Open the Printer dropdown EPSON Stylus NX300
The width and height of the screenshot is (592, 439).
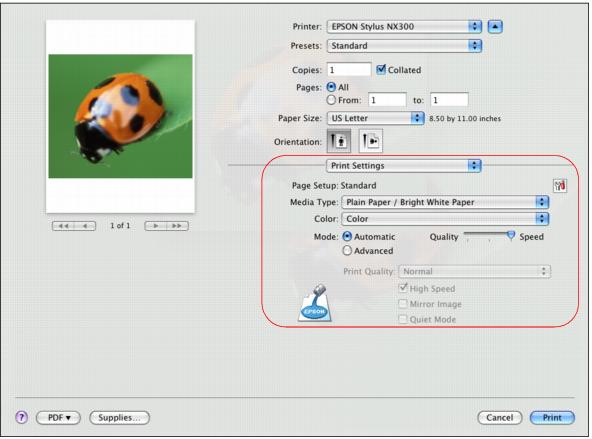coord(404,26)
